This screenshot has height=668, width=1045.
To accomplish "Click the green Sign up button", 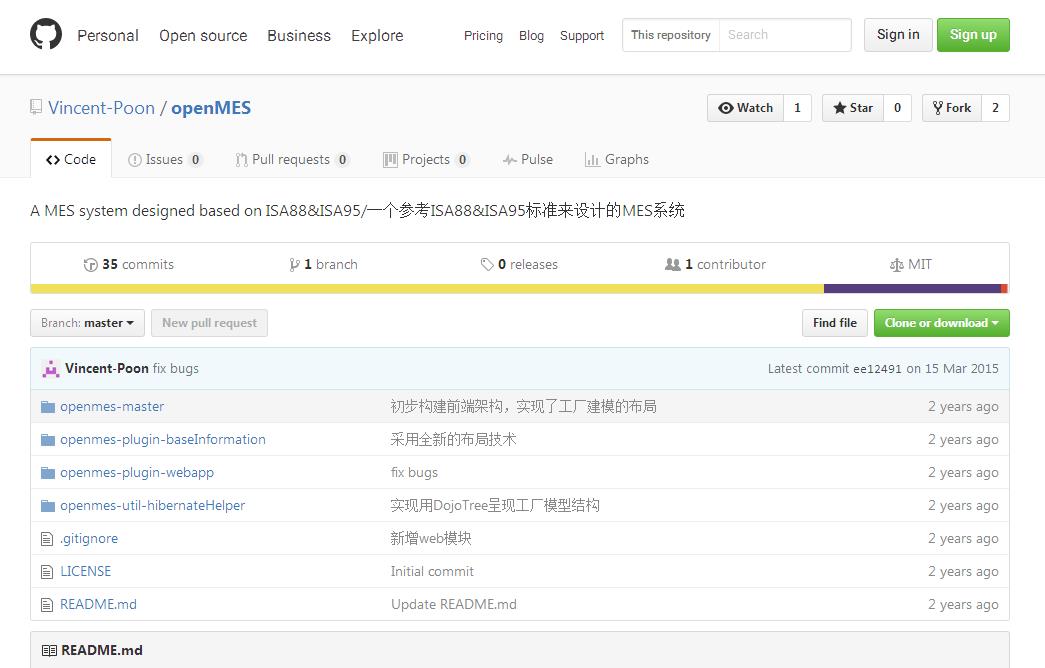I will [x=973, y=35].
